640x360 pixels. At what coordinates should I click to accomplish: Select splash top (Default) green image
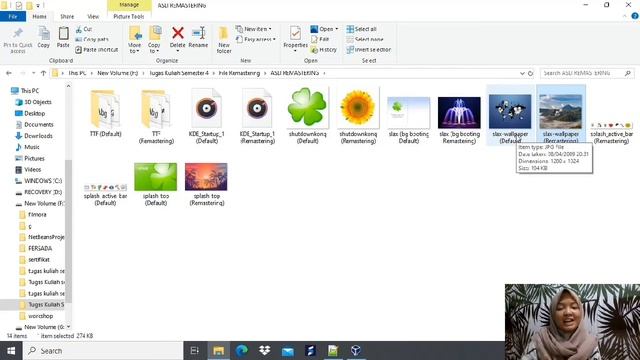(156, 184)
